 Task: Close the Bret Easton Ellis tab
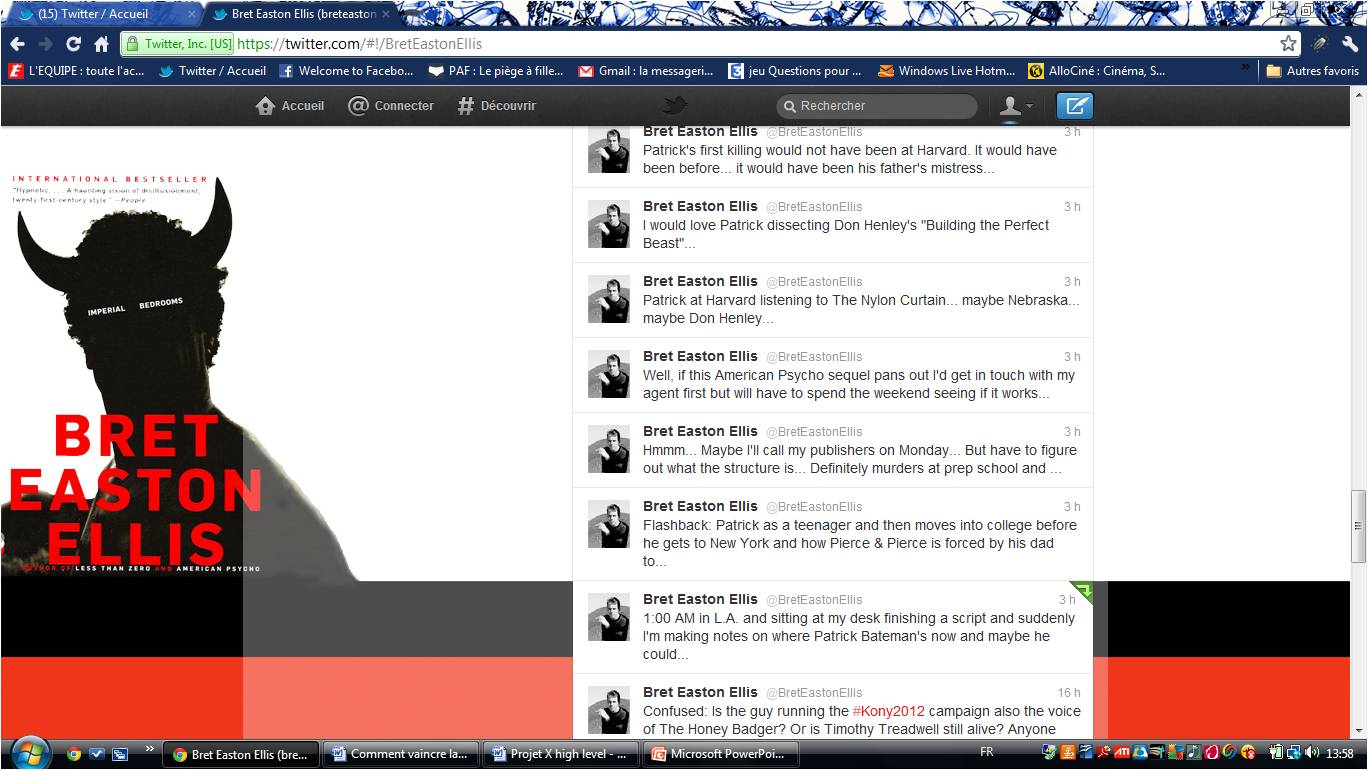[387, 14]
